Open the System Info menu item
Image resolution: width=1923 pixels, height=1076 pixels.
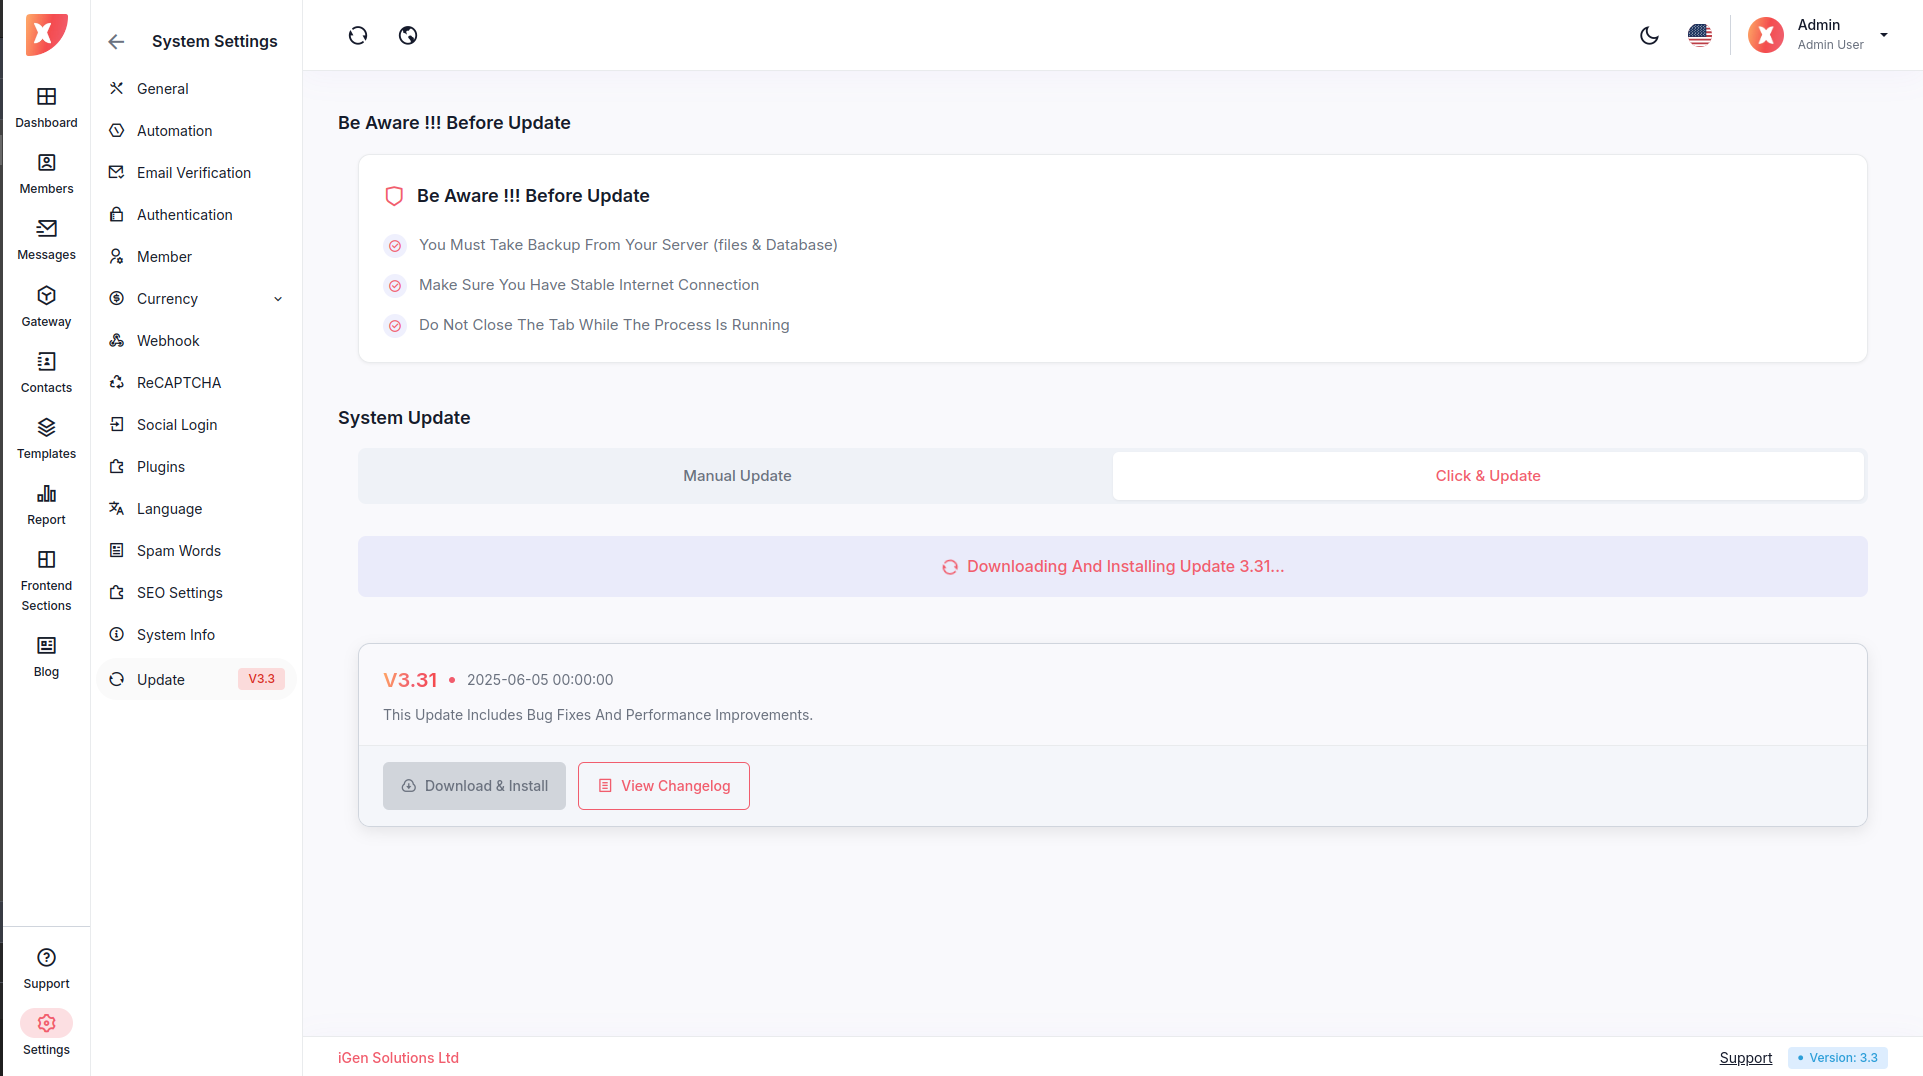pyautogui.click(x=176, y=635)
